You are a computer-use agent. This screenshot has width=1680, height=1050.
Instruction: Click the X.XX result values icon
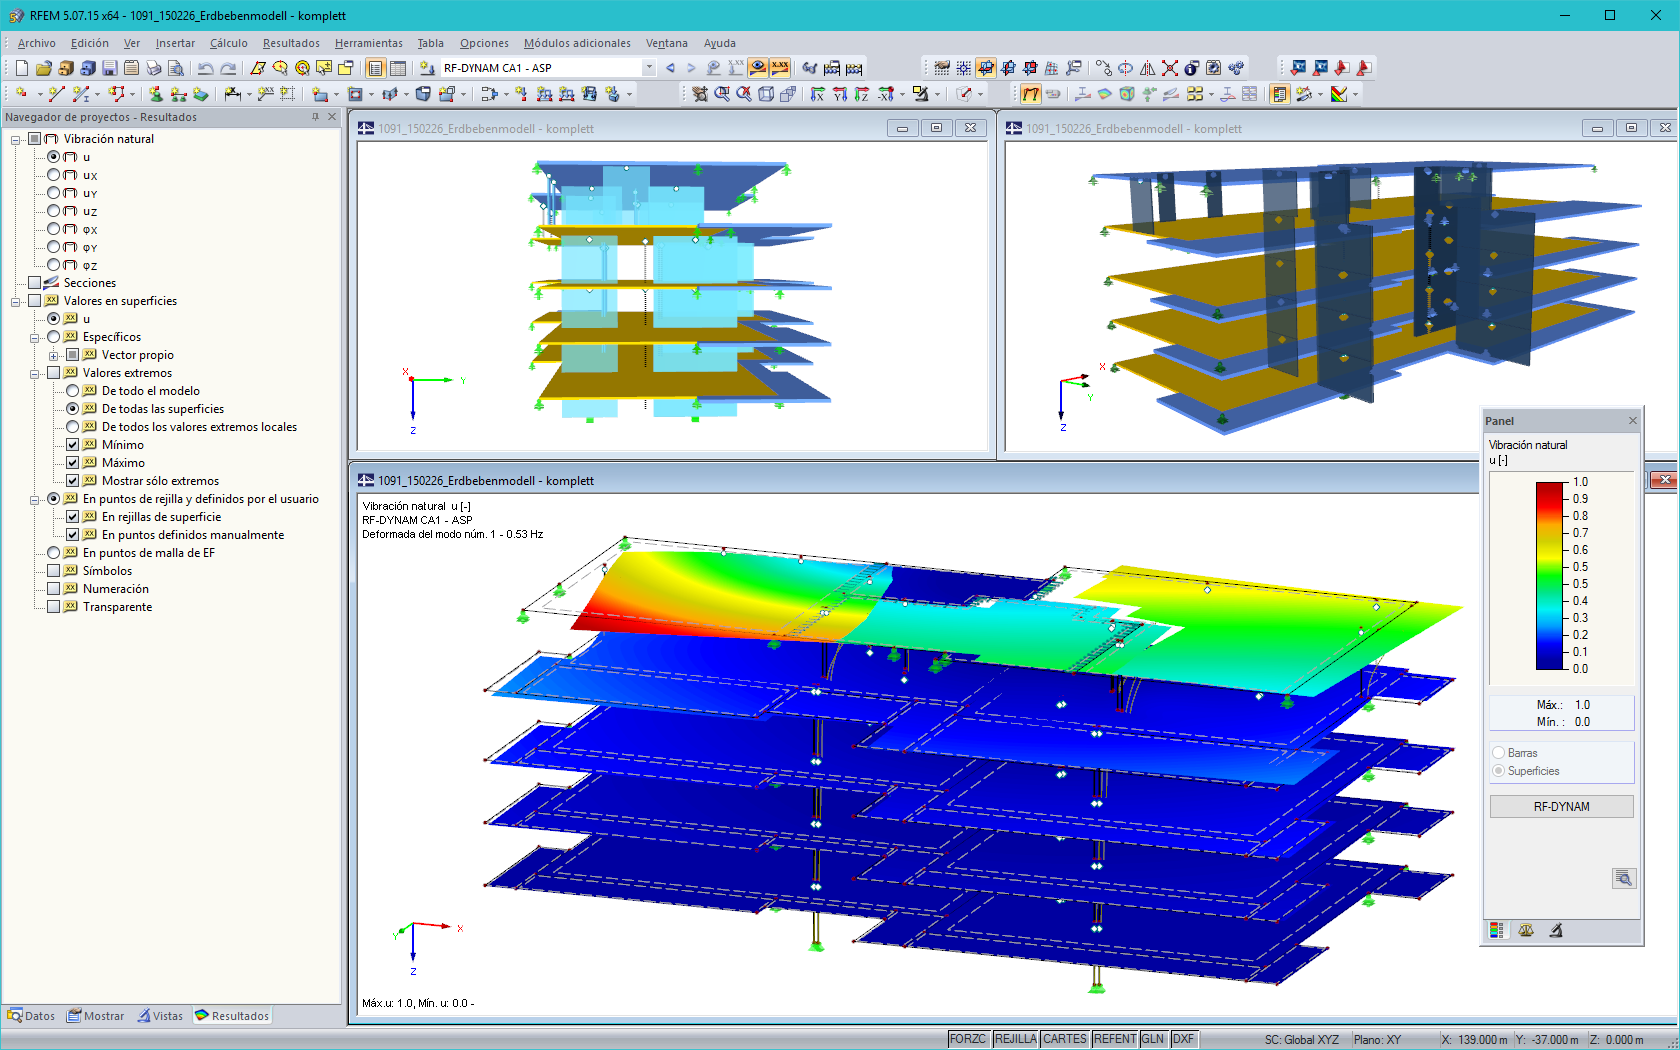(x=780, y=67)
